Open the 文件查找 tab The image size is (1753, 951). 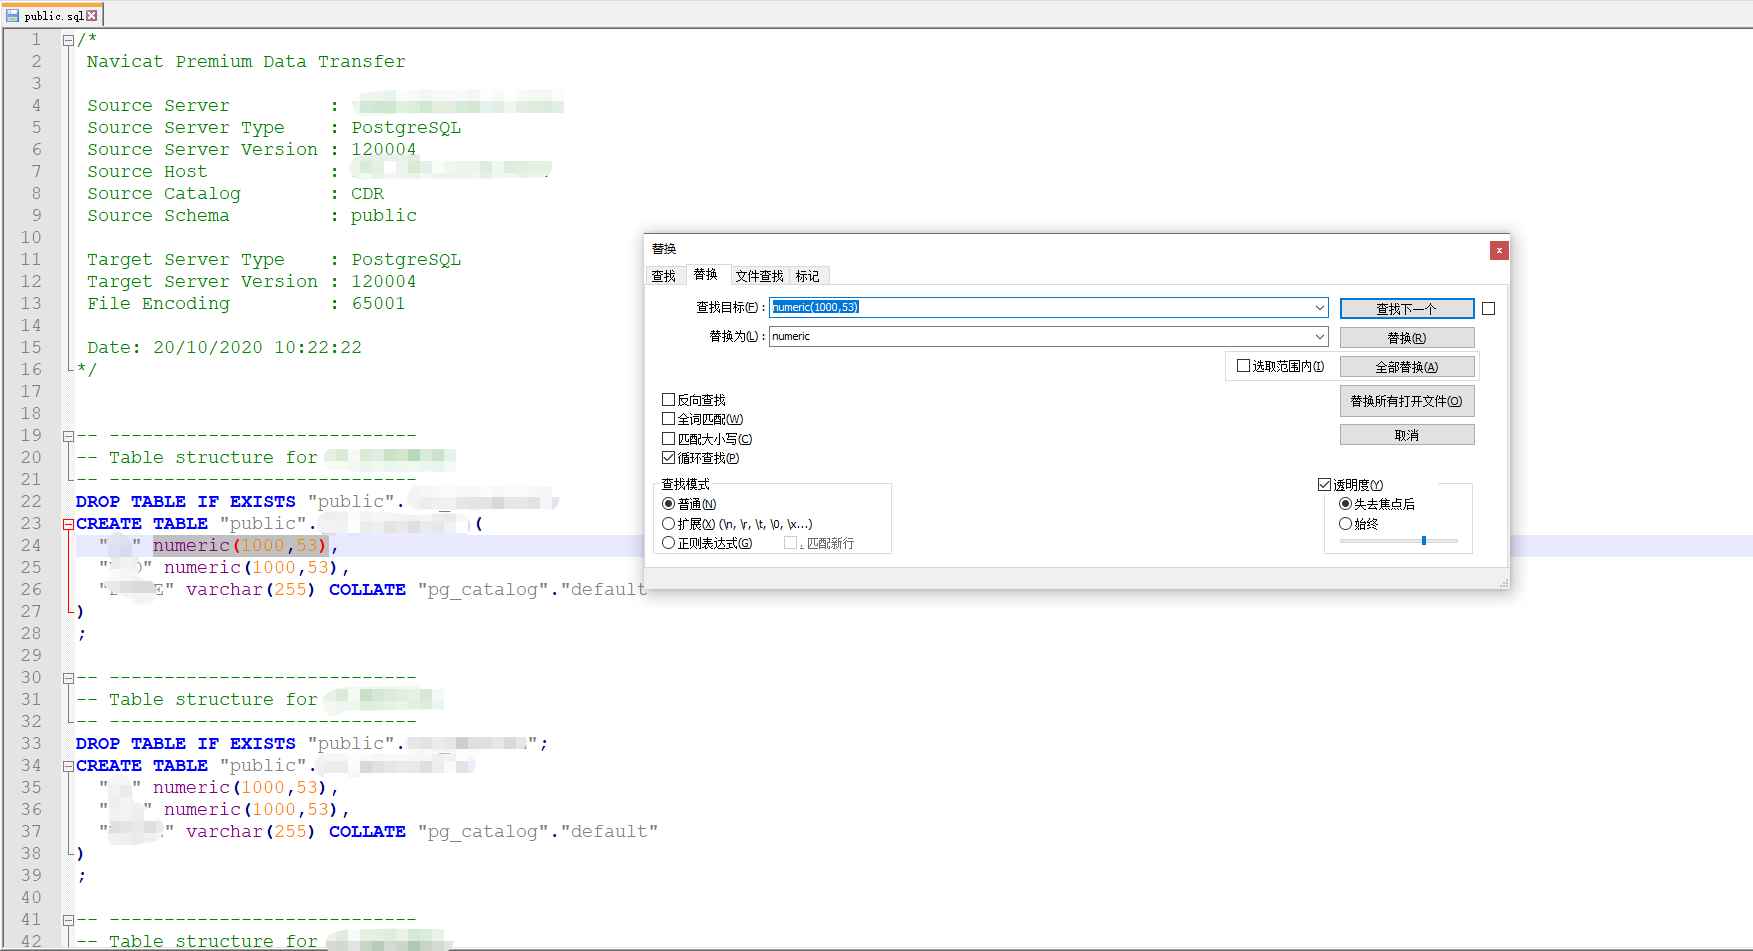[759, 276]
